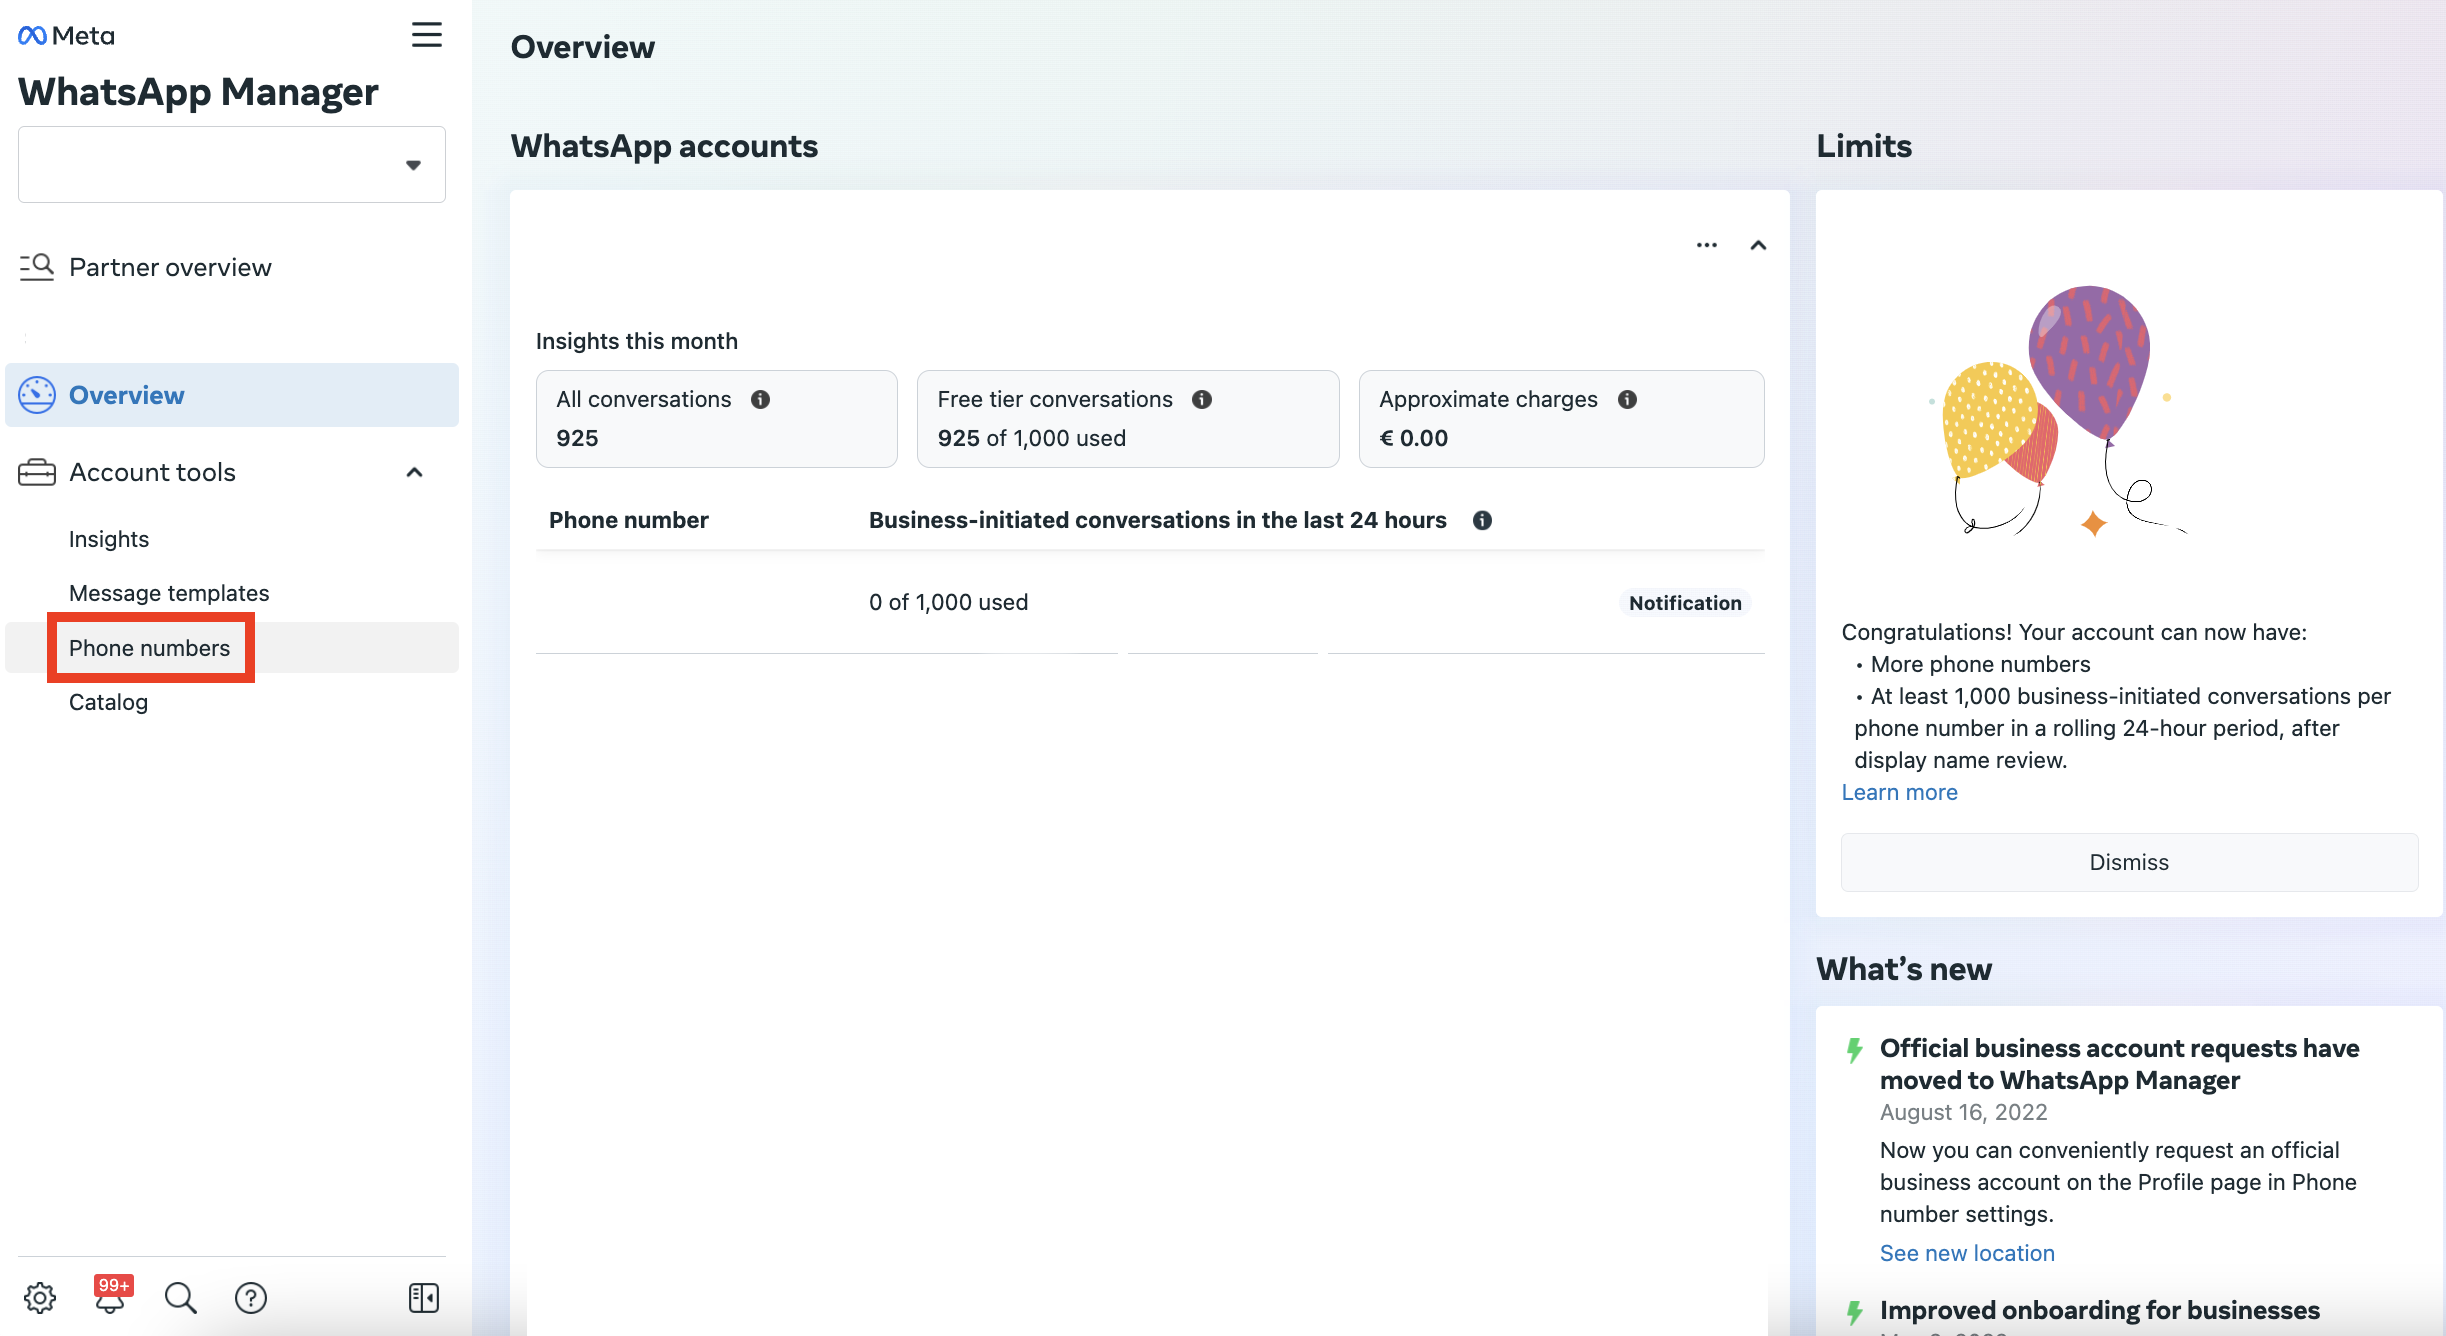Click the Dismiss button

click(x=2128, y=862)
